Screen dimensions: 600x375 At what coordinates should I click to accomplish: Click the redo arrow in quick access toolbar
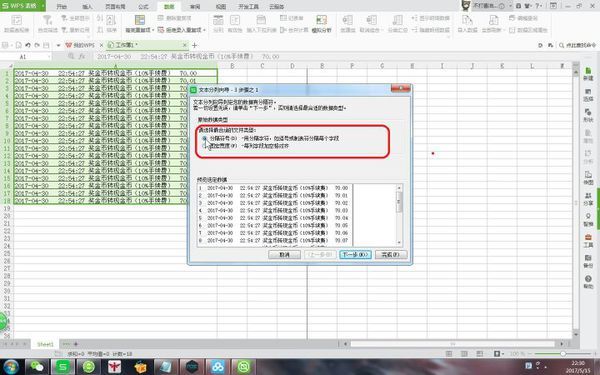37,45
